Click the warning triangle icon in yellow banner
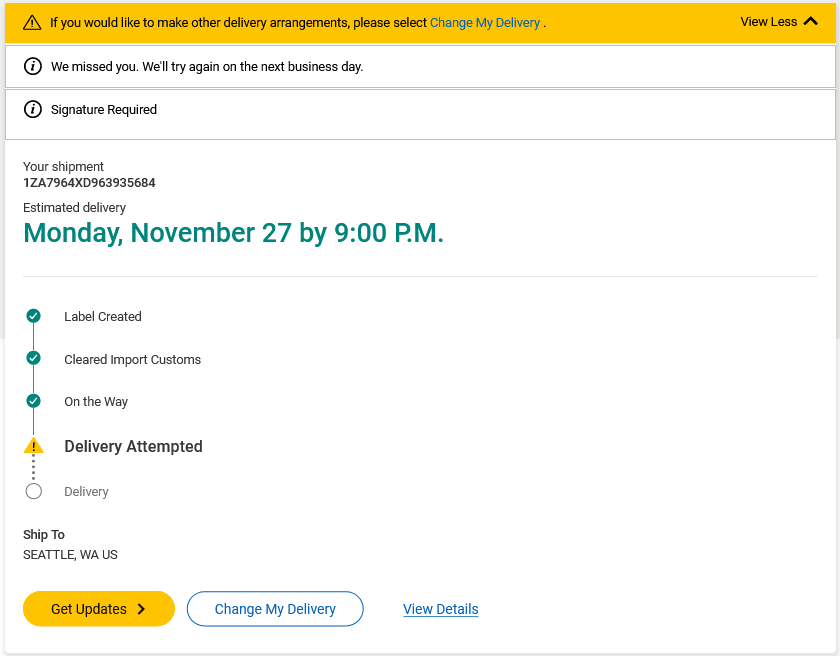The width and height of the screenshot is (840, 656). pos(32,22)
